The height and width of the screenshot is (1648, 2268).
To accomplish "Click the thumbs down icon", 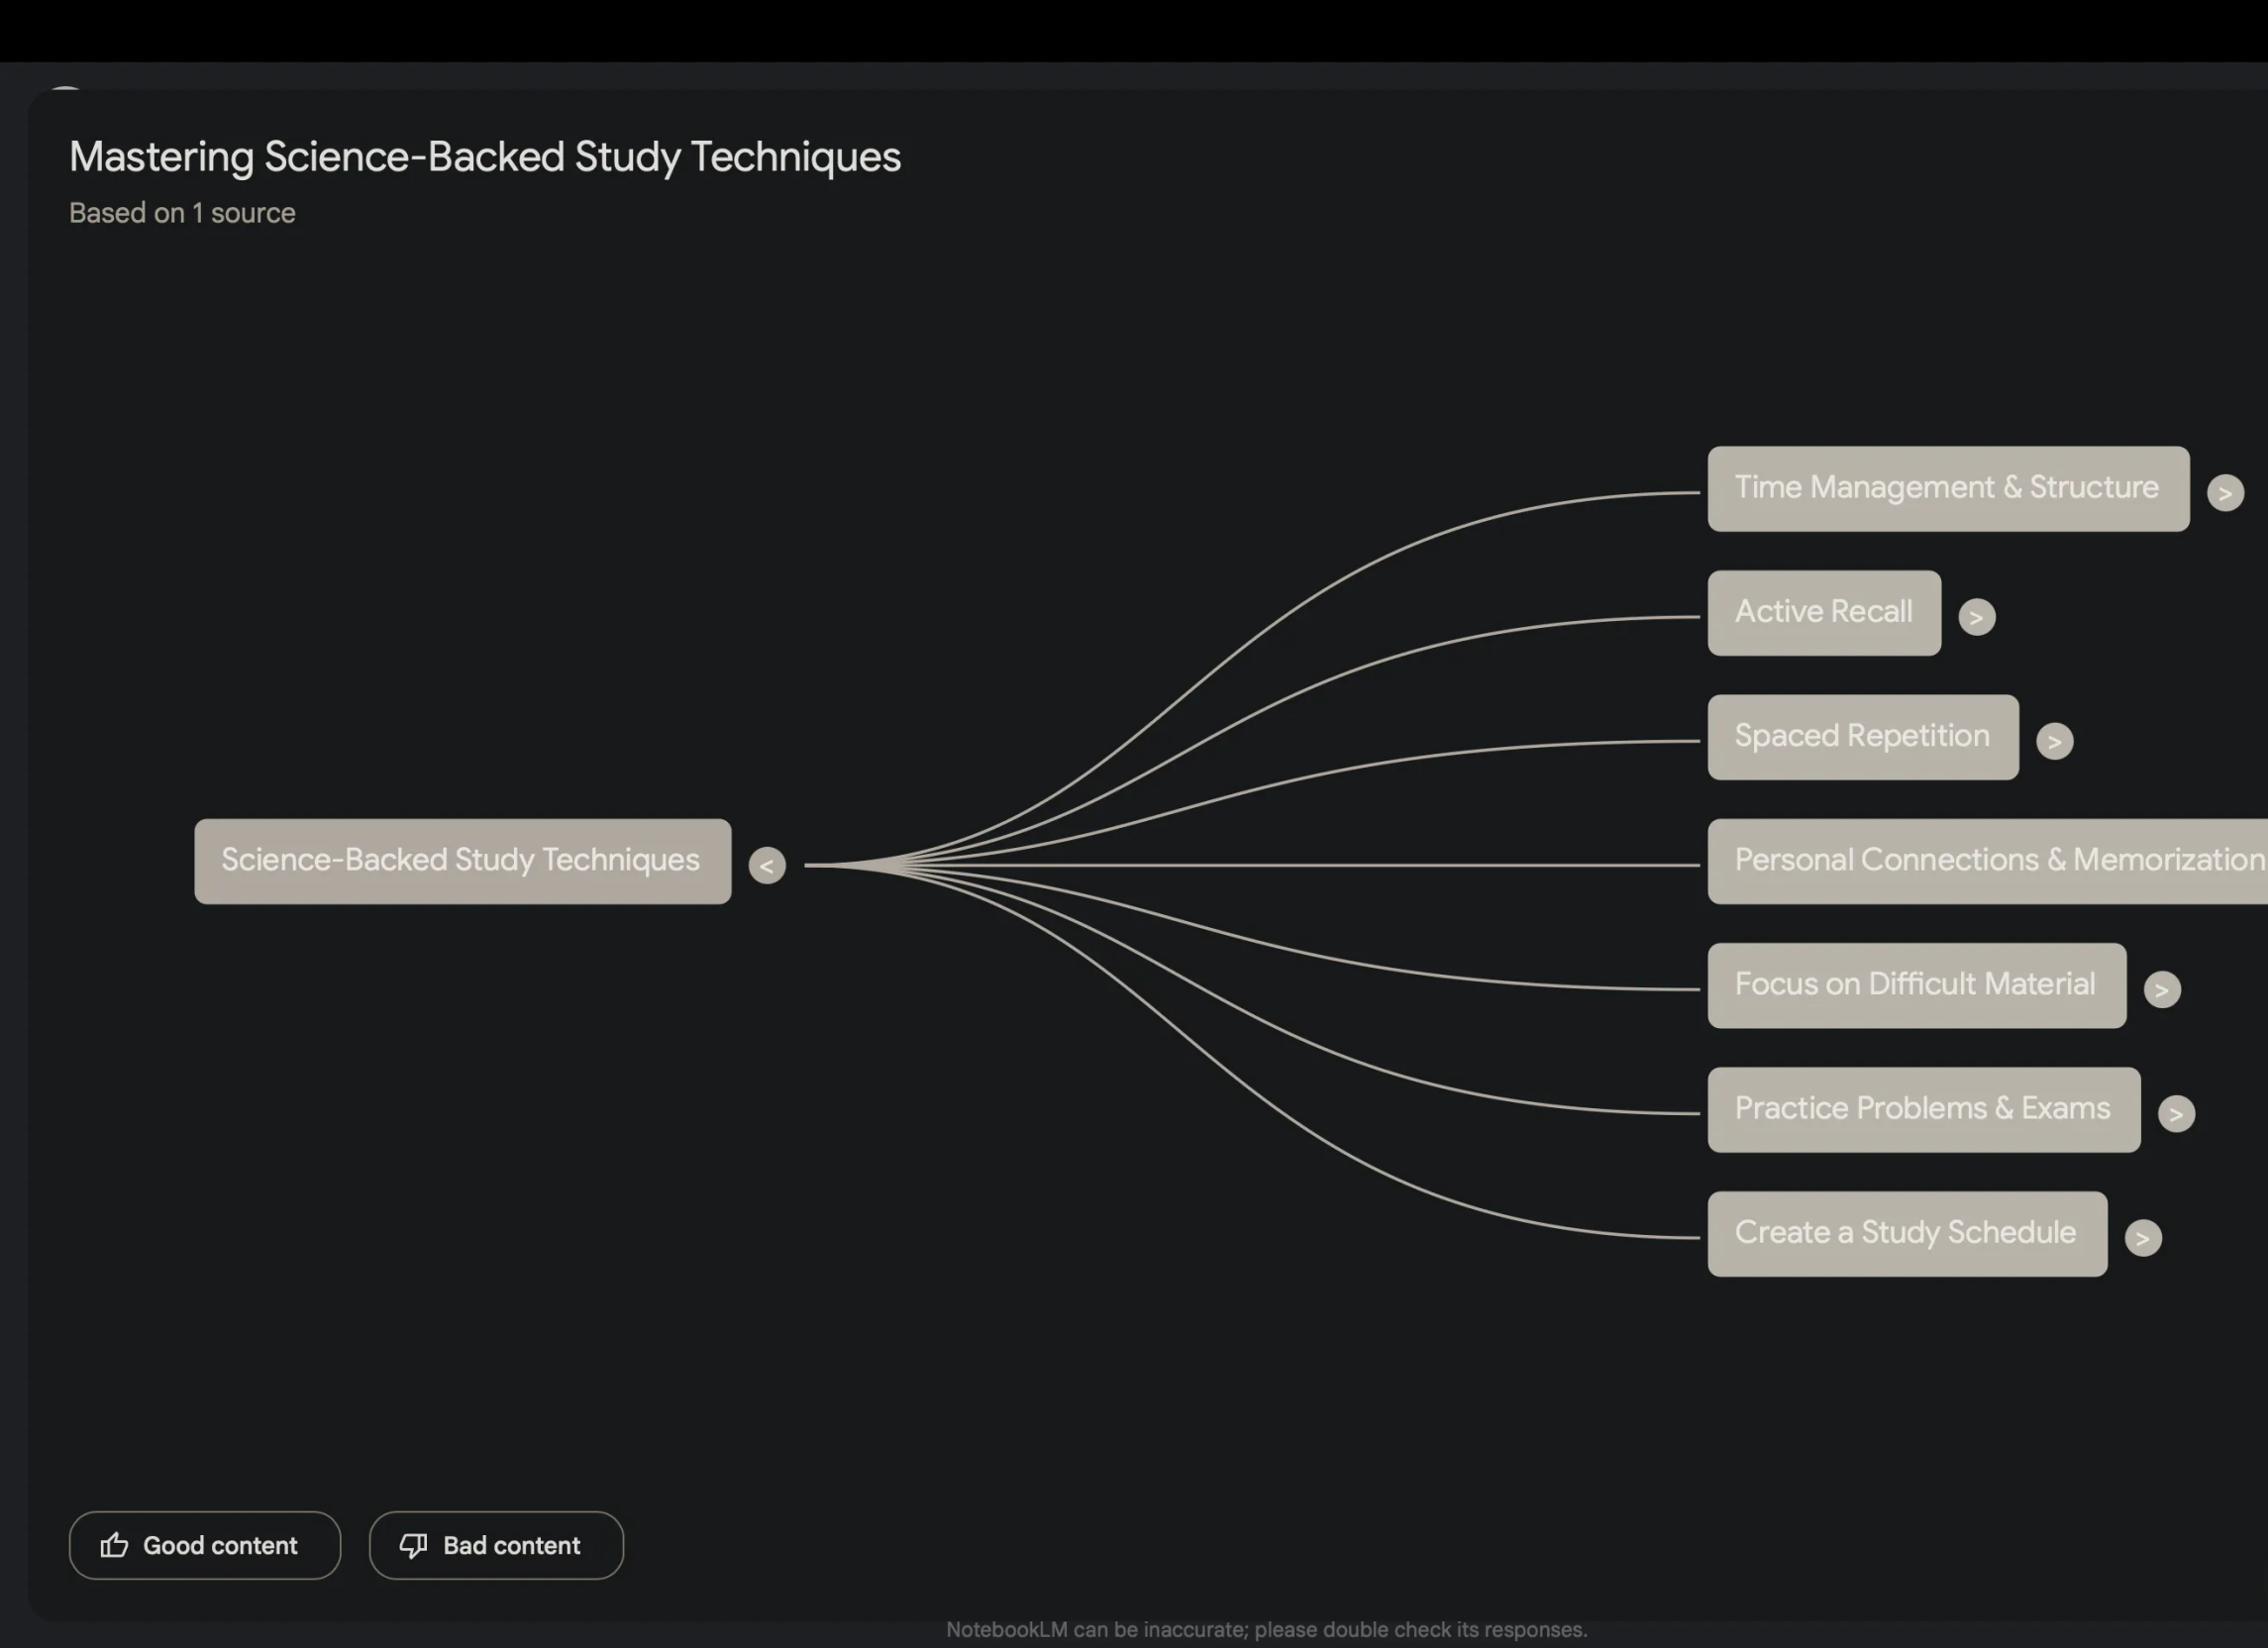I will (413, 1545).
